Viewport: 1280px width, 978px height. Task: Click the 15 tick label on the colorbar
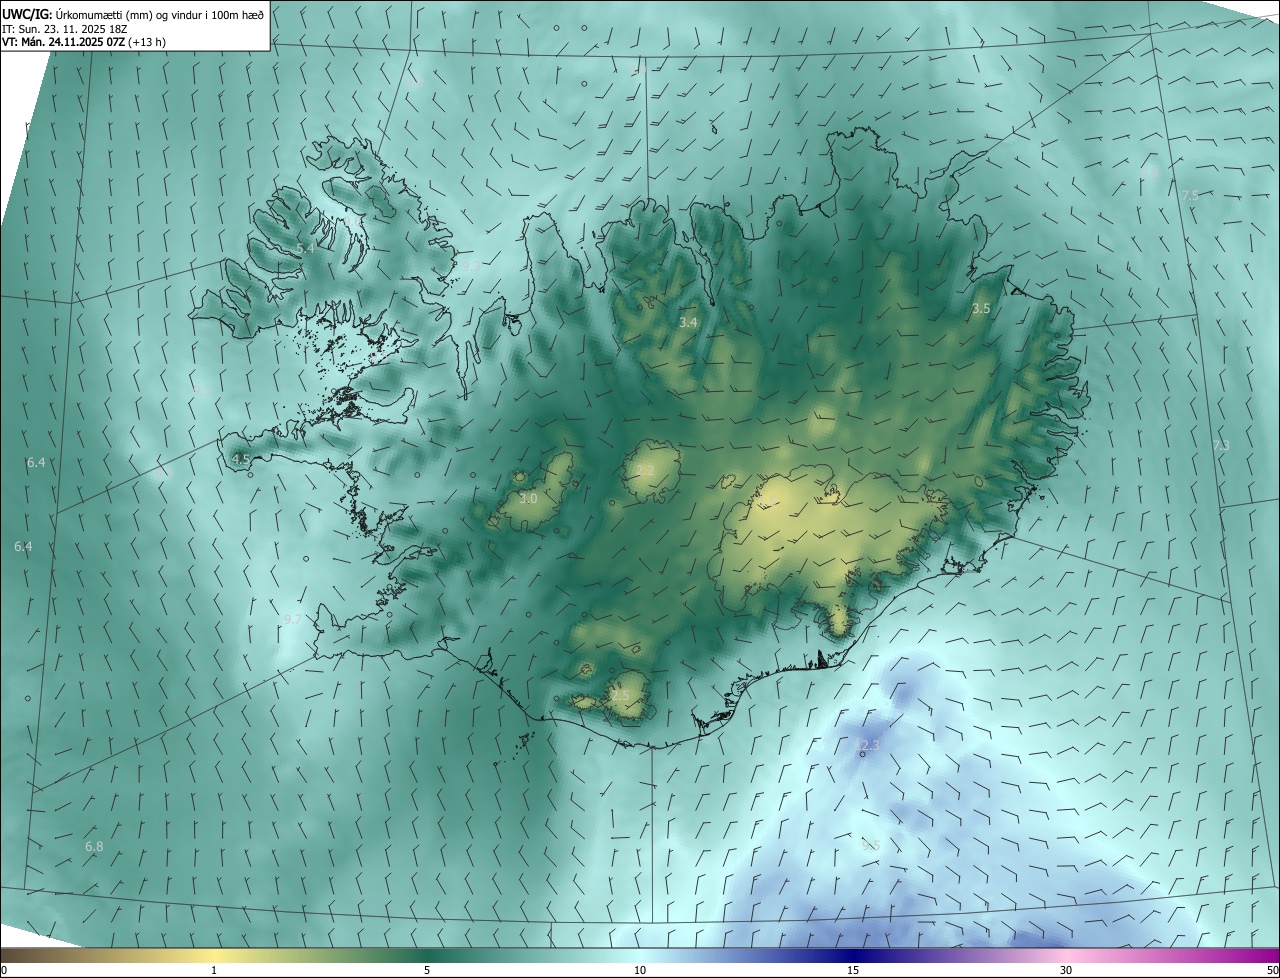[x=853, y=970]
